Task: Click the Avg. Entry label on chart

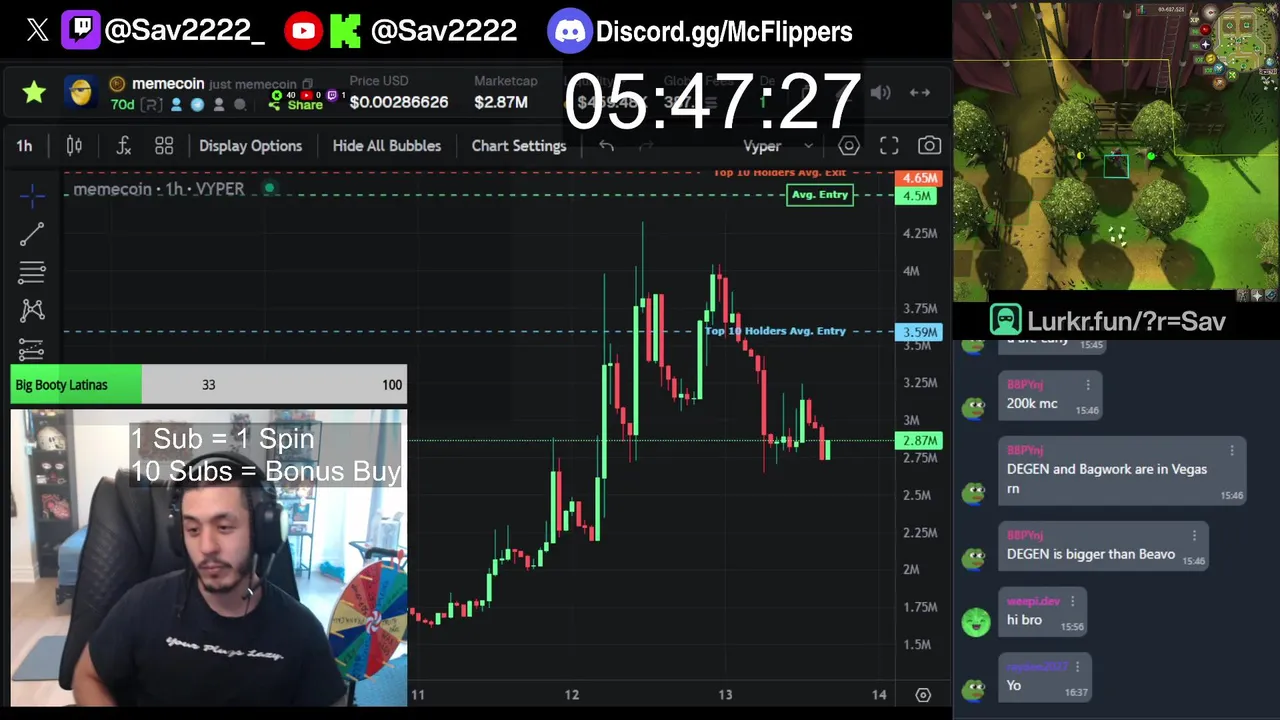Action: [x=820, y=195]
